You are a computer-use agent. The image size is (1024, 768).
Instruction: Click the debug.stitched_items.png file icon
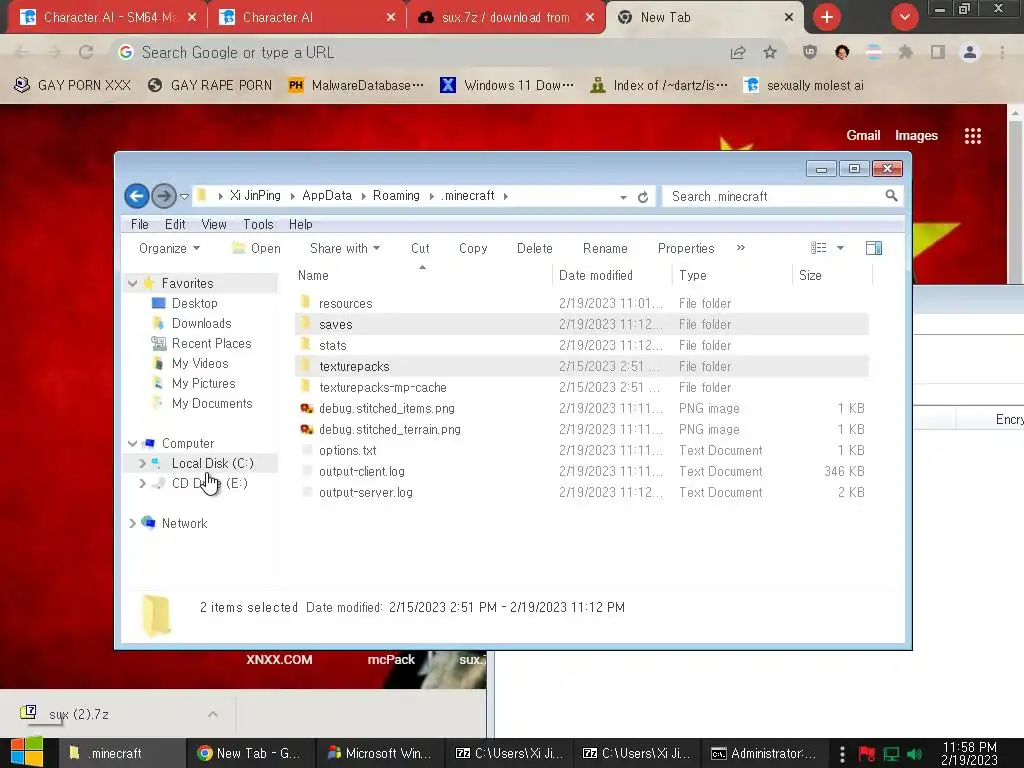[306, 408]
